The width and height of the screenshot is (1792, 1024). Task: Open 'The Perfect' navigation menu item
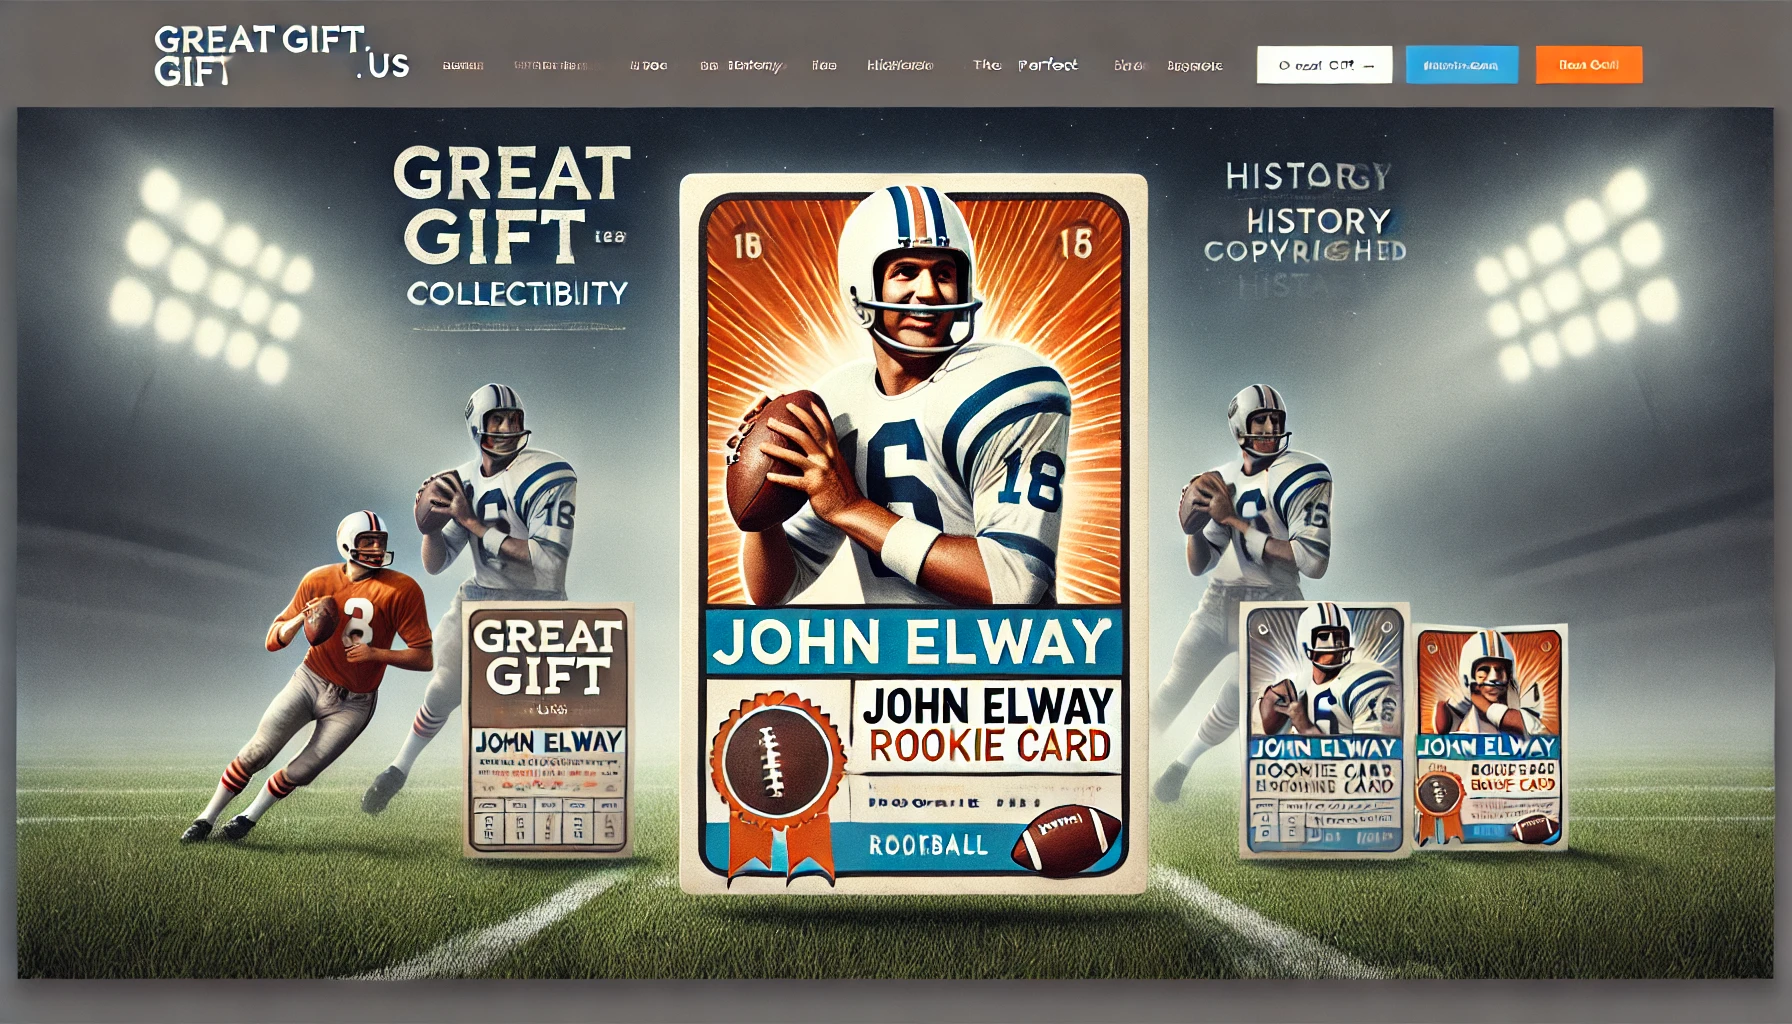(1025, 65)
